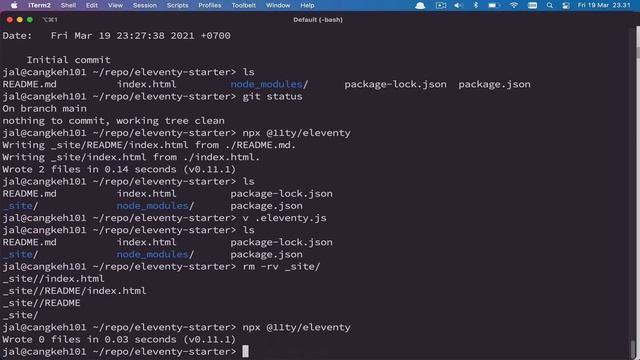640x360 pixels.
Task: Open Spotlight search icon
Action: [x=550, y=5]
